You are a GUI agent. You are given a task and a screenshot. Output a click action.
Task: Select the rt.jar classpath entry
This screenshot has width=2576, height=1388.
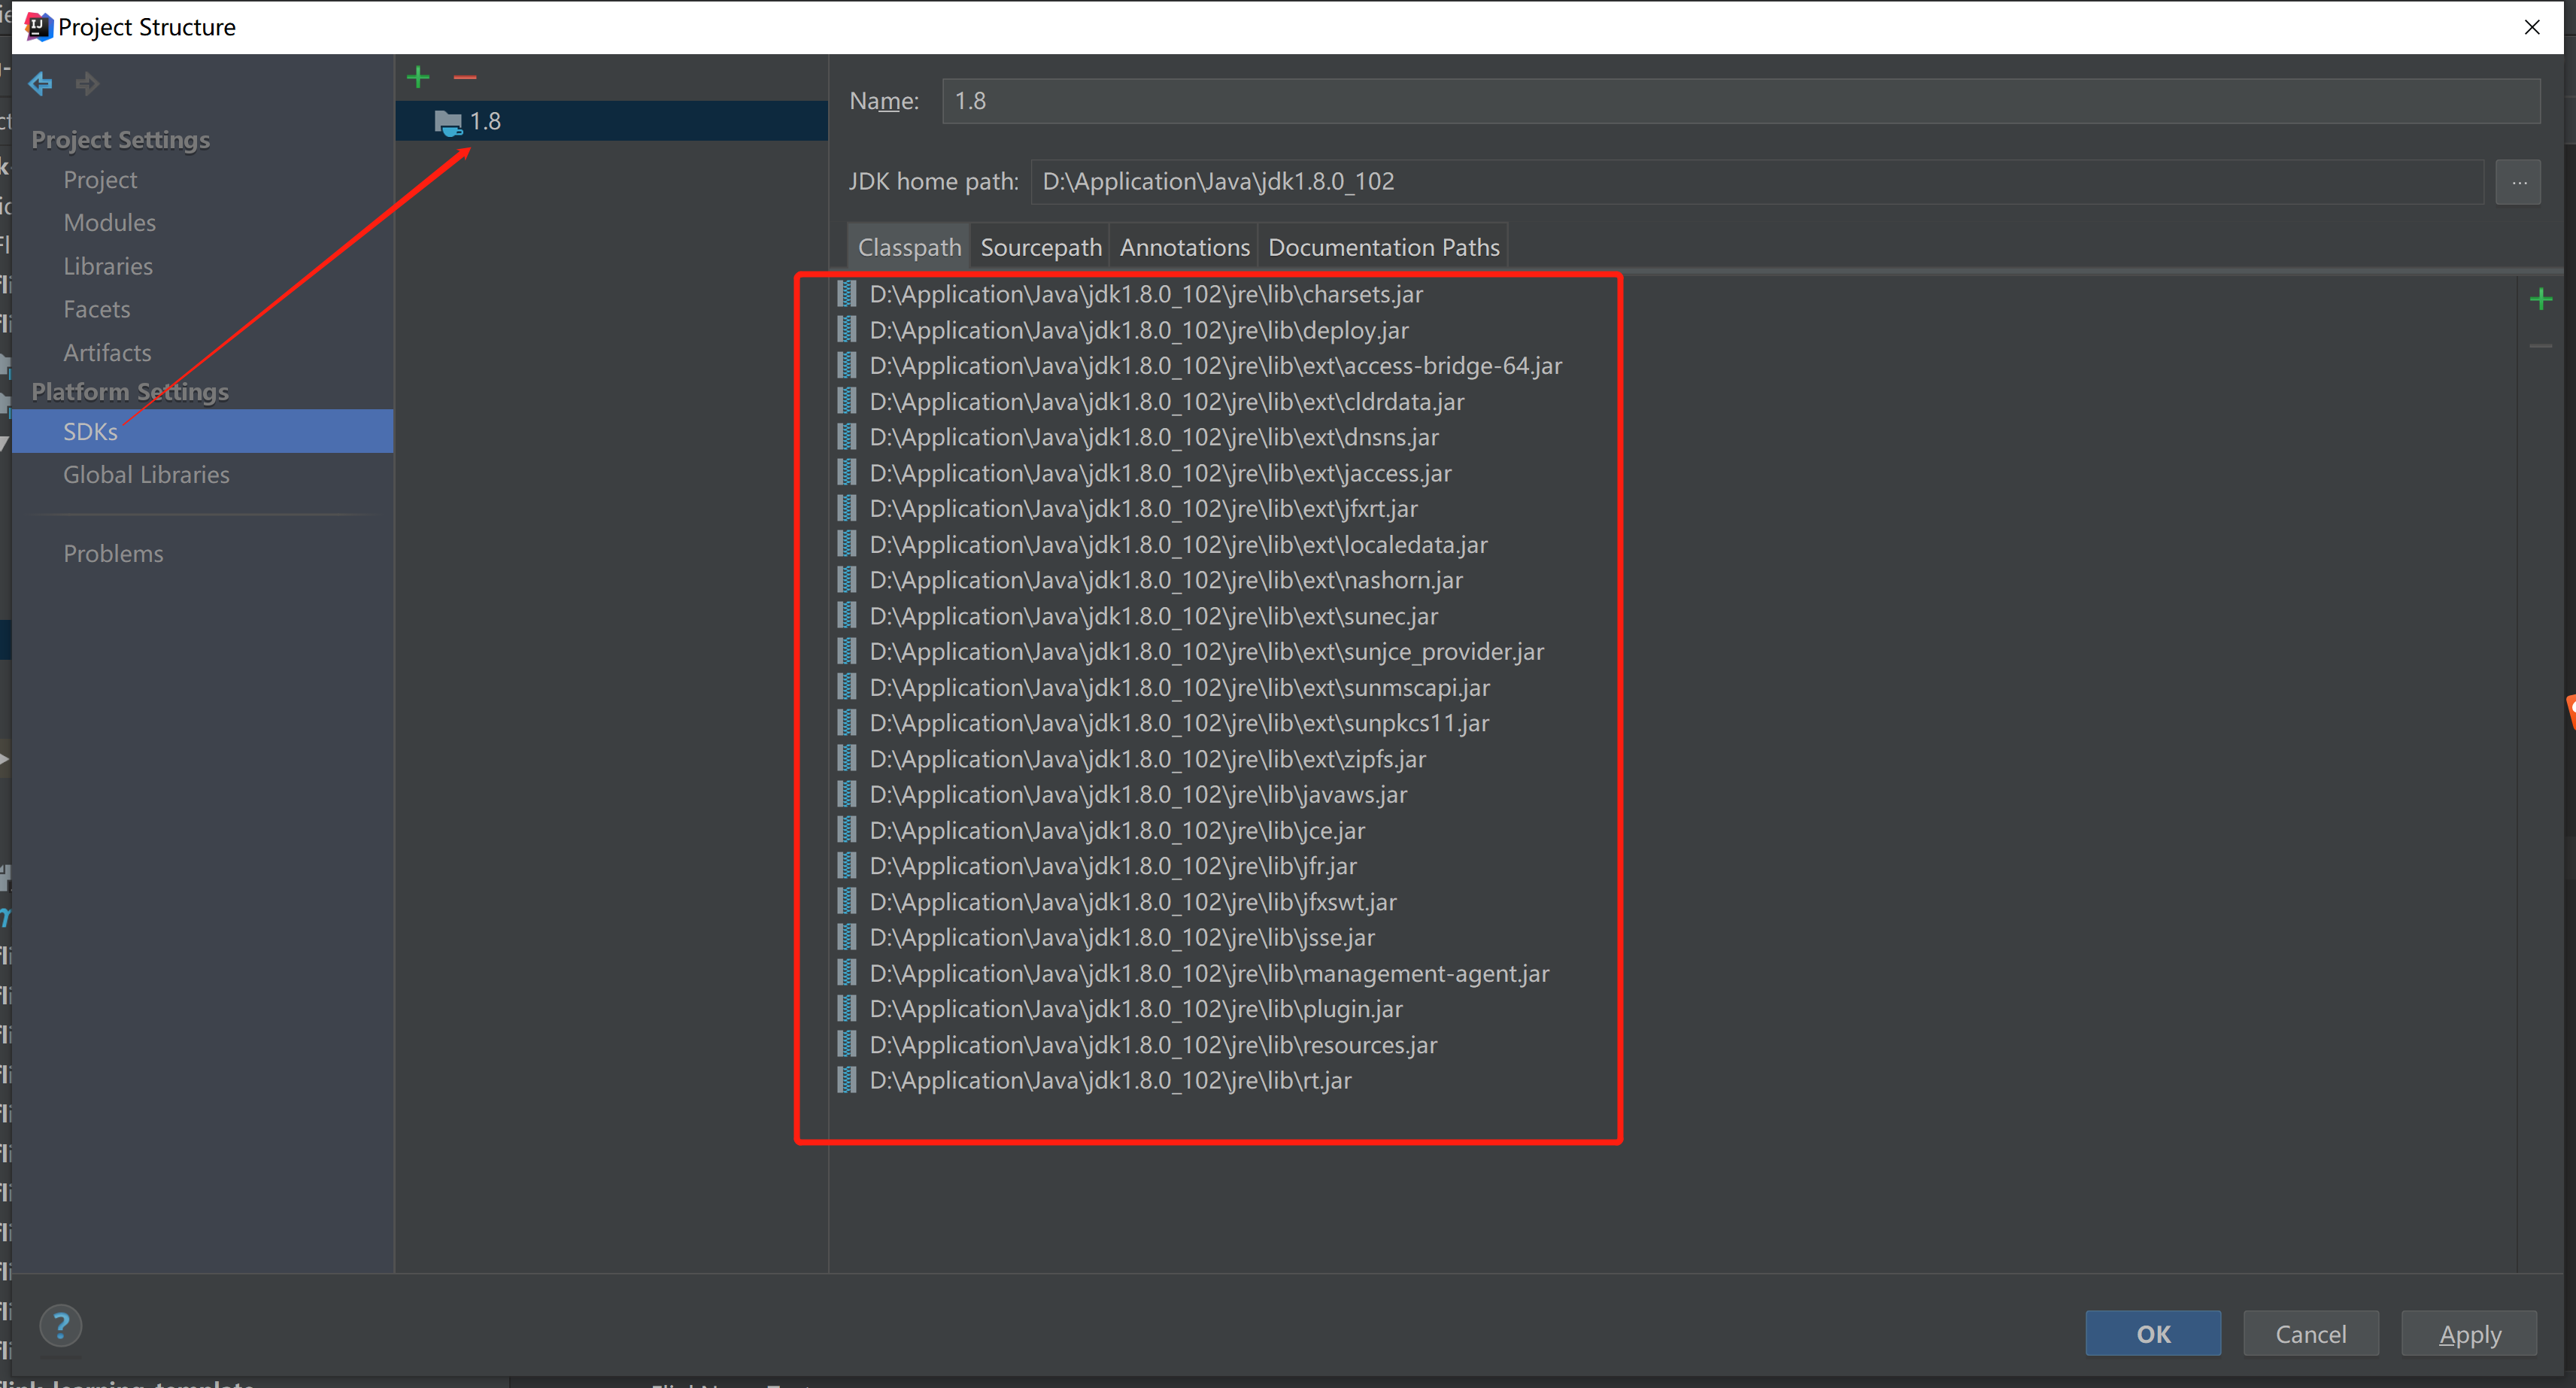pos(1110,1080)
